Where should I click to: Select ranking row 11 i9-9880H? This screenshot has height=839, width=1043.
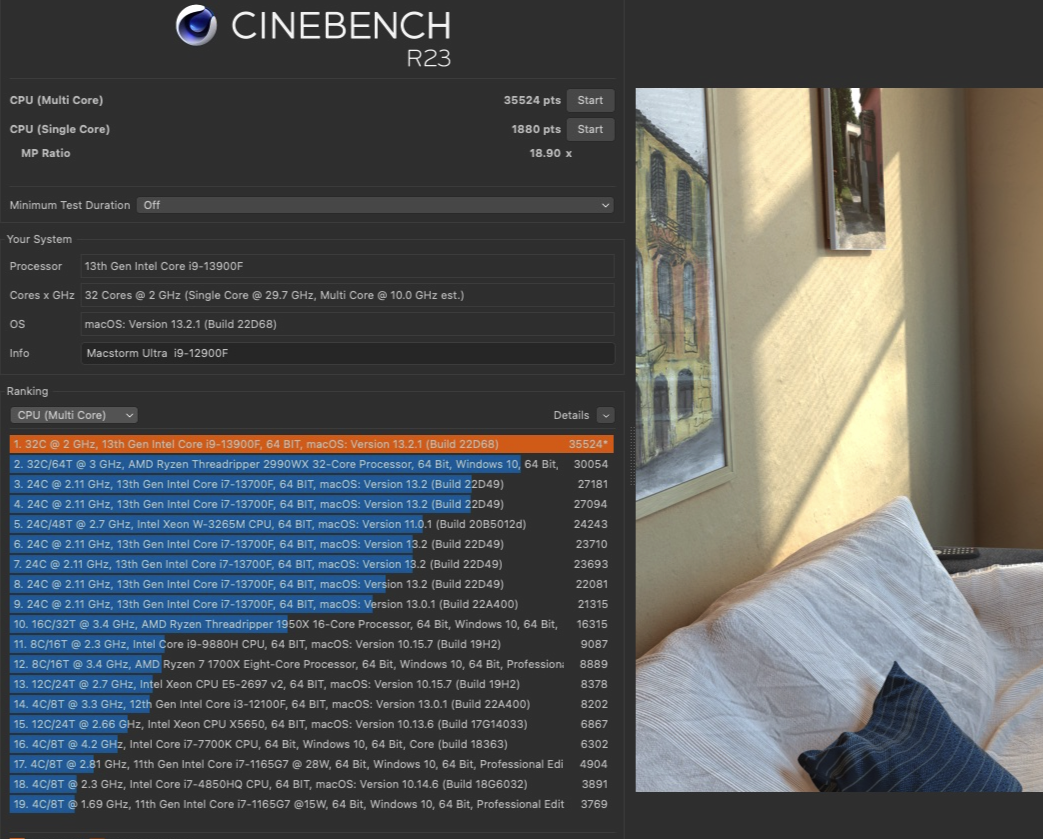(311, 644)
